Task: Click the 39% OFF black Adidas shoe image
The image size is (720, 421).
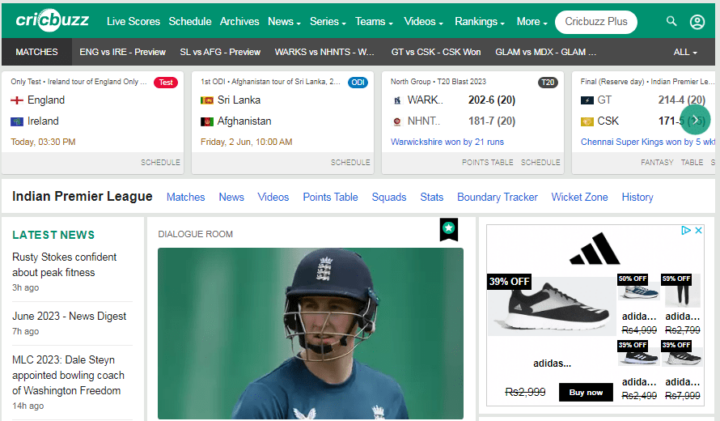Action: 550,305
